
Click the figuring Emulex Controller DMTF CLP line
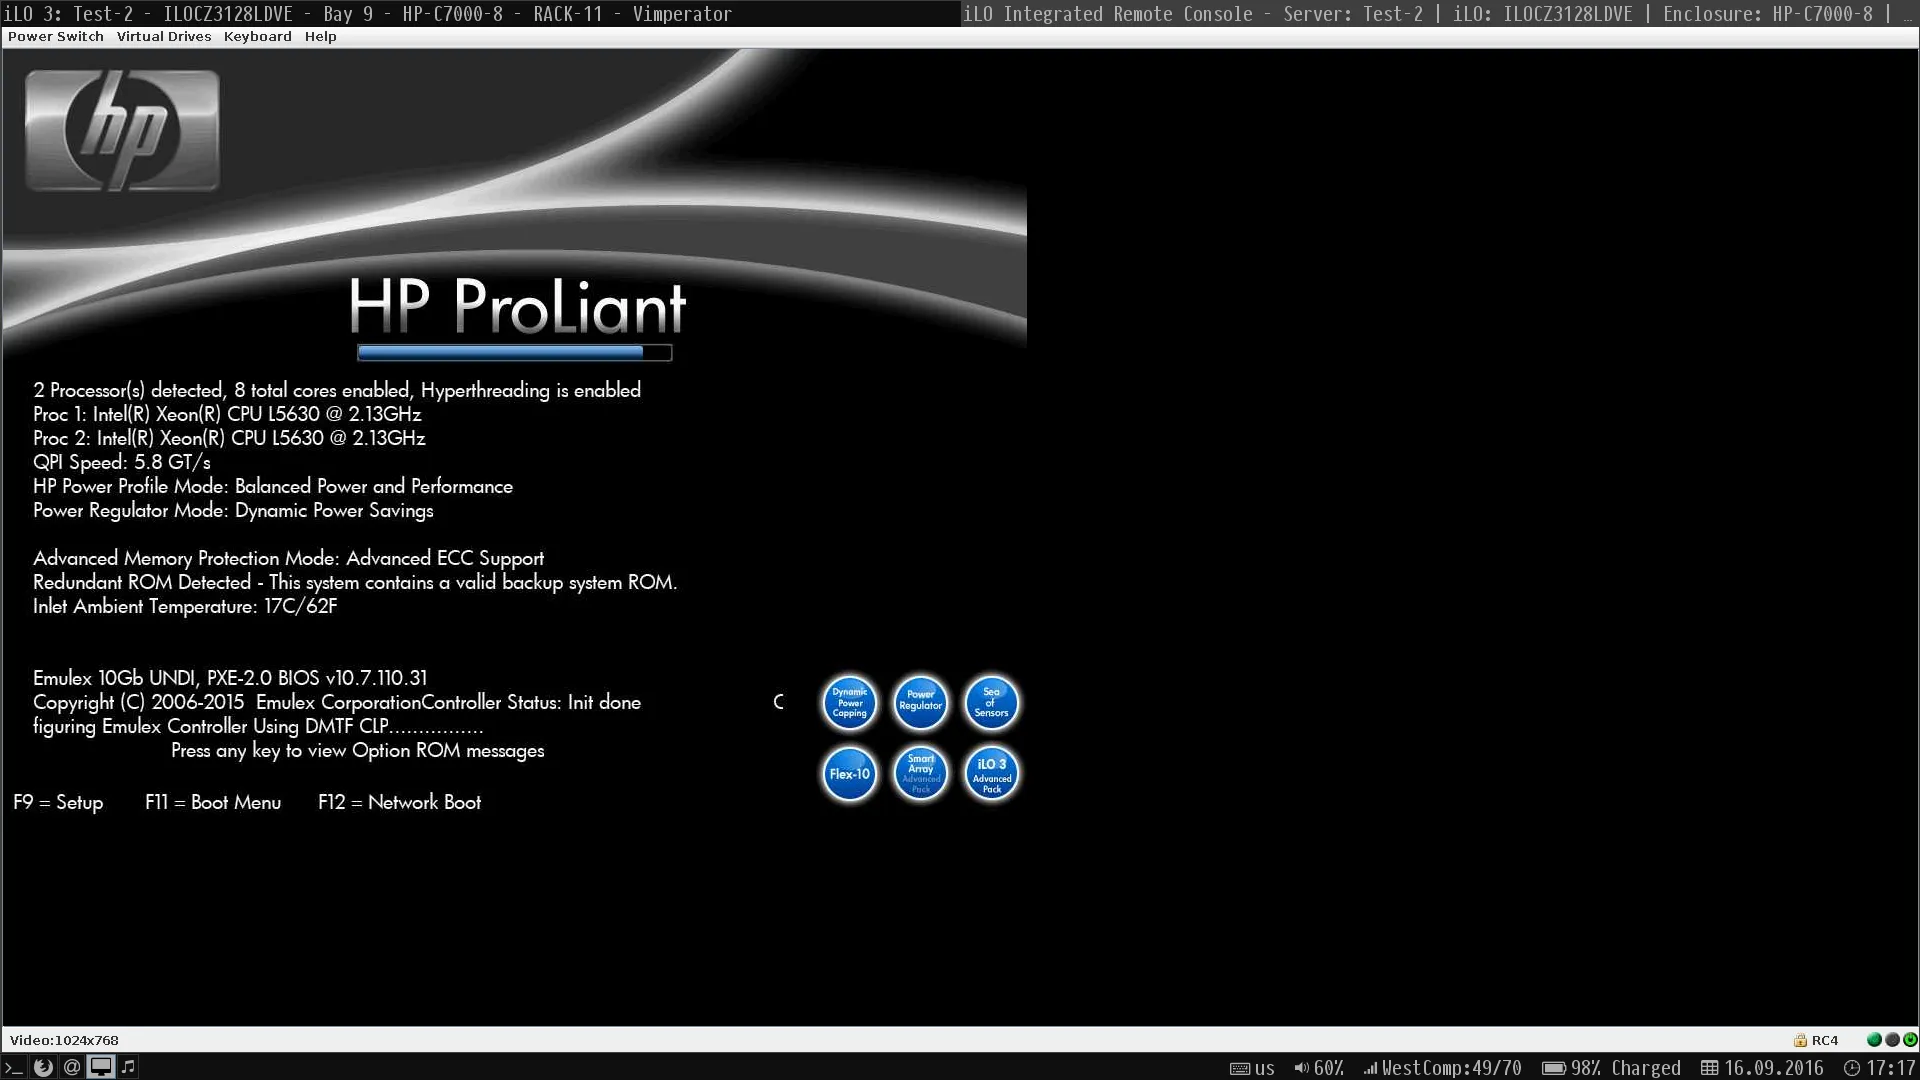pyautogui.click(x=258, y=726)
